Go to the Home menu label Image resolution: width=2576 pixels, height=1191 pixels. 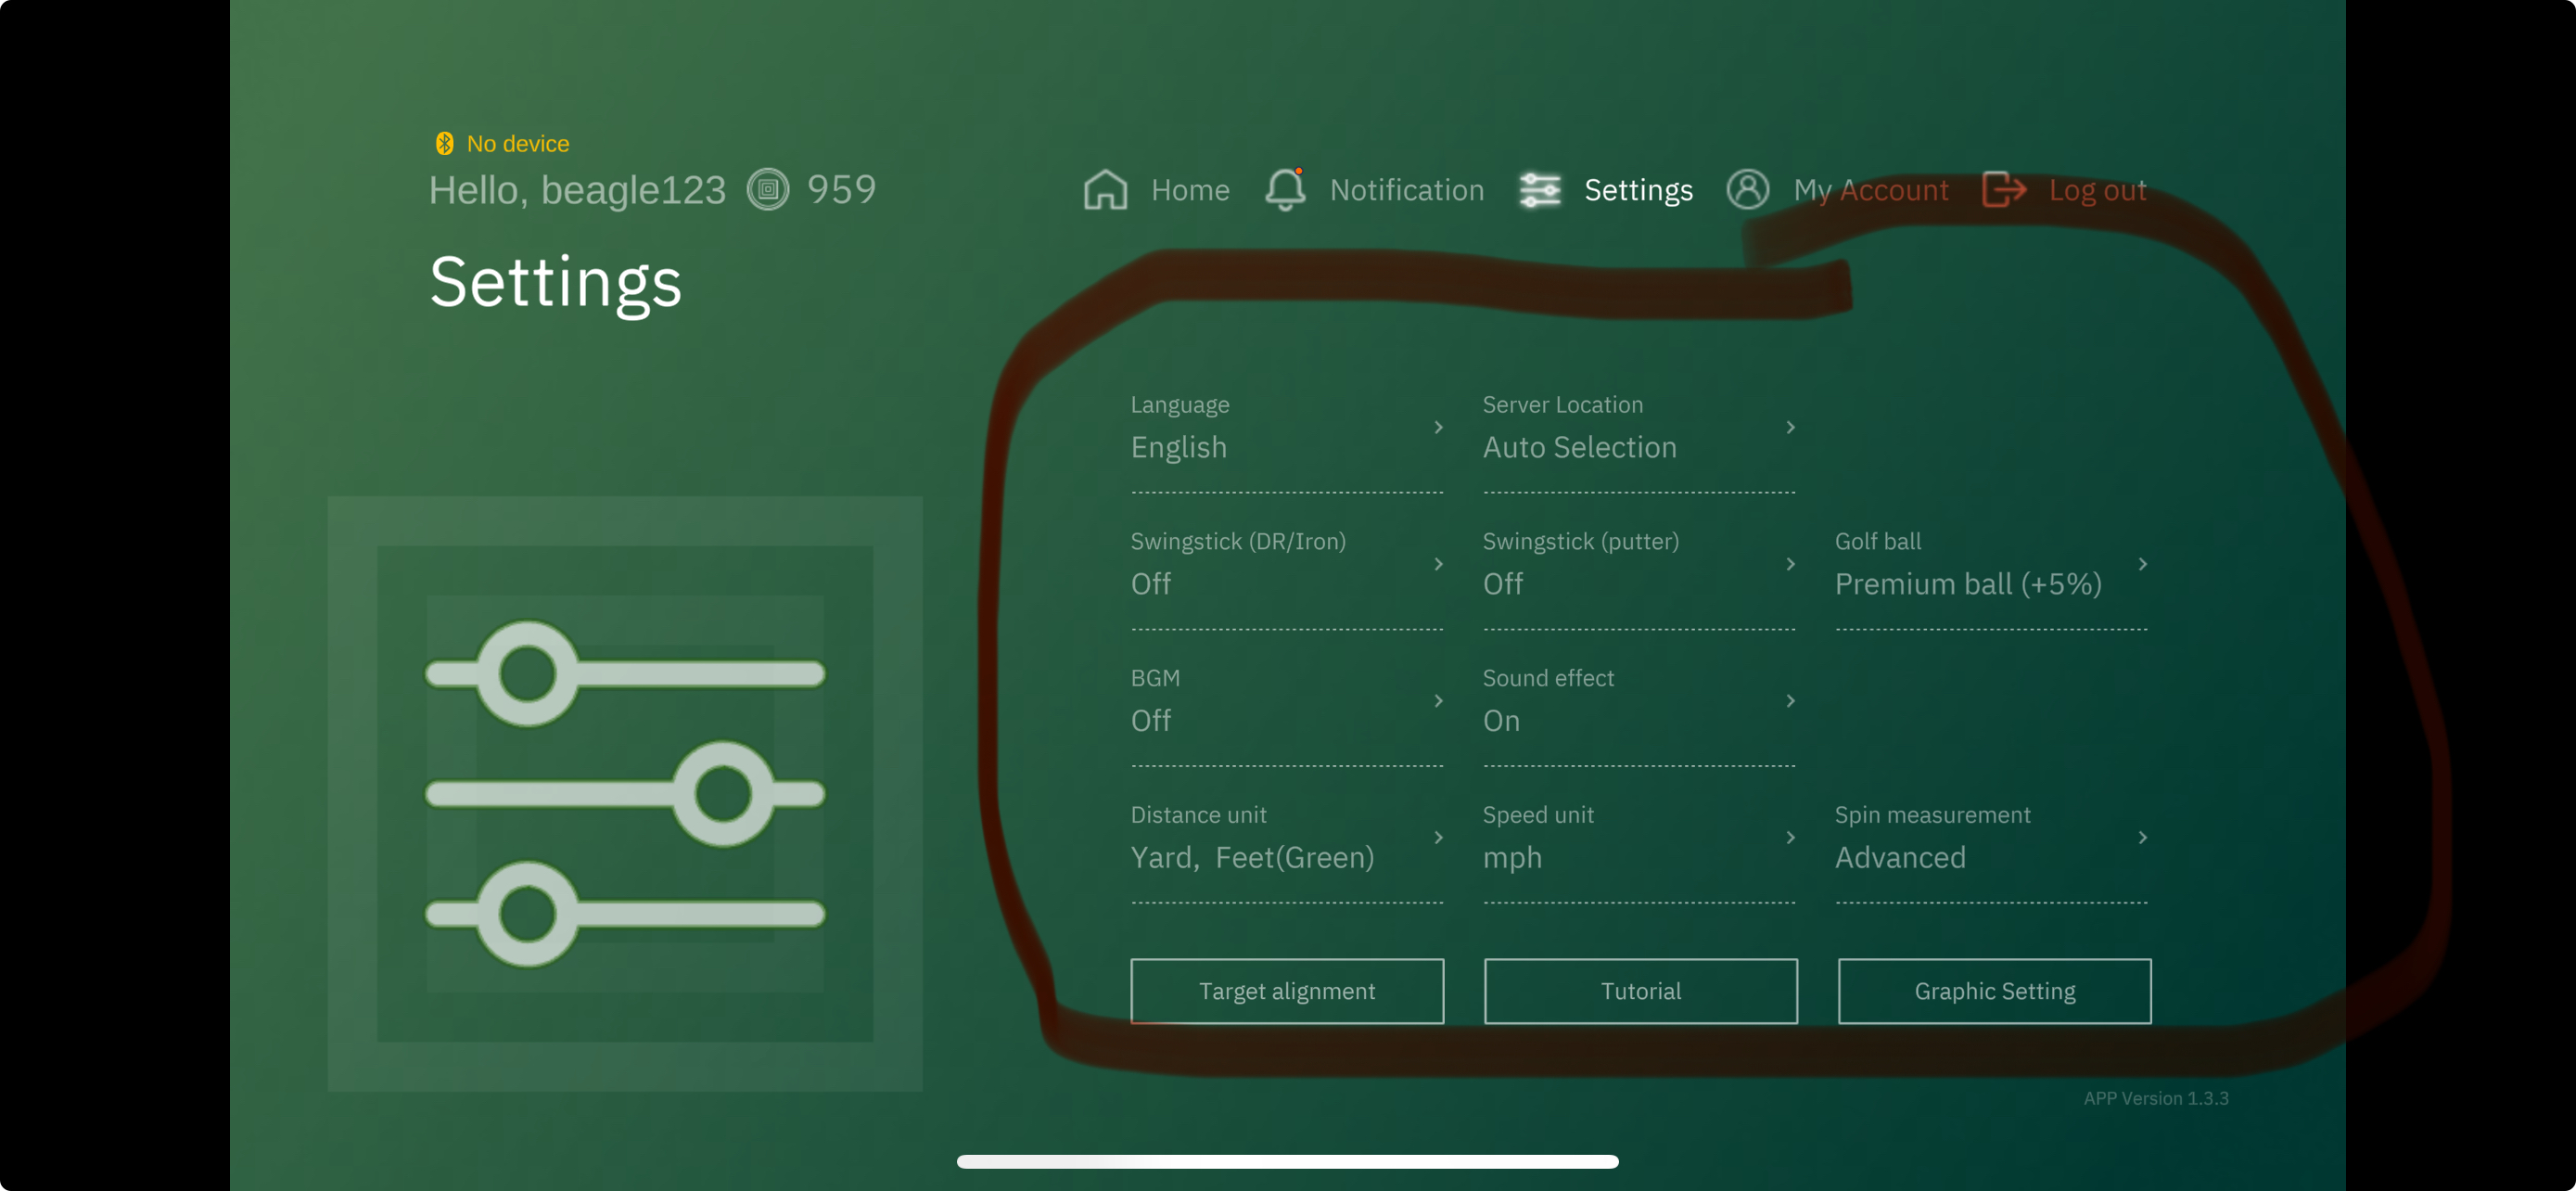tap(1190, 190)
